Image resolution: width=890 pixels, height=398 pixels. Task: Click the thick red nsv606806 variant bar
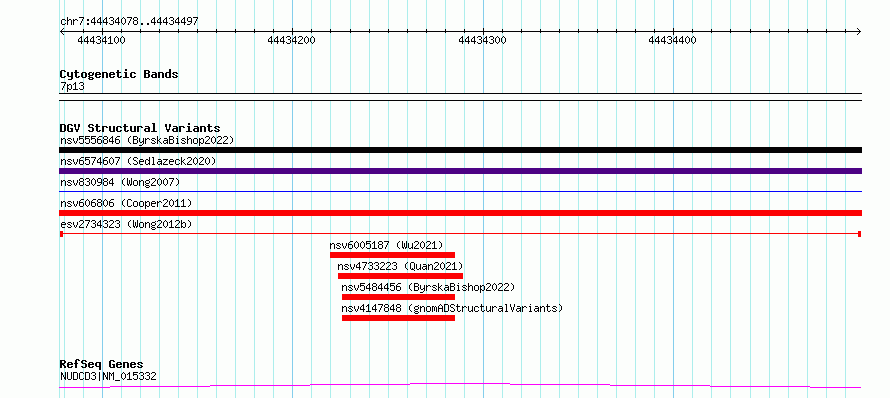click(x=460, y=213)
